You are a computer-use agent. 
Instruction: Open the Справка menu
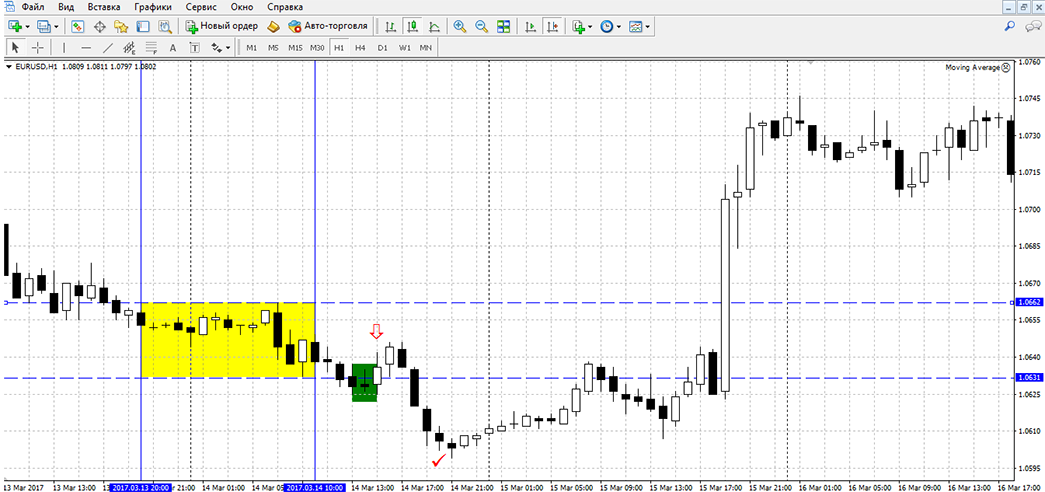tap(285, 7)
